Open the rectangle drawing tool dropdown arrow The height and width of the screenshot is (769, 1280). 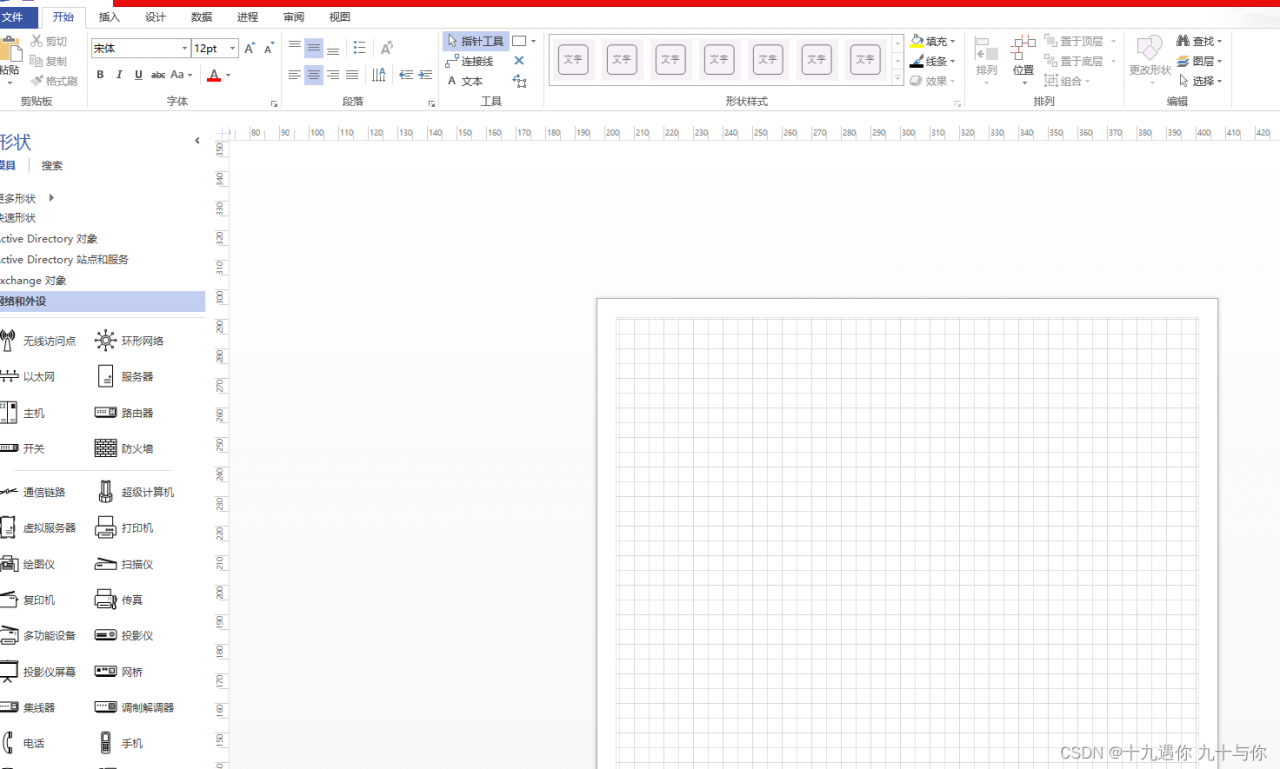click(534, 41)
